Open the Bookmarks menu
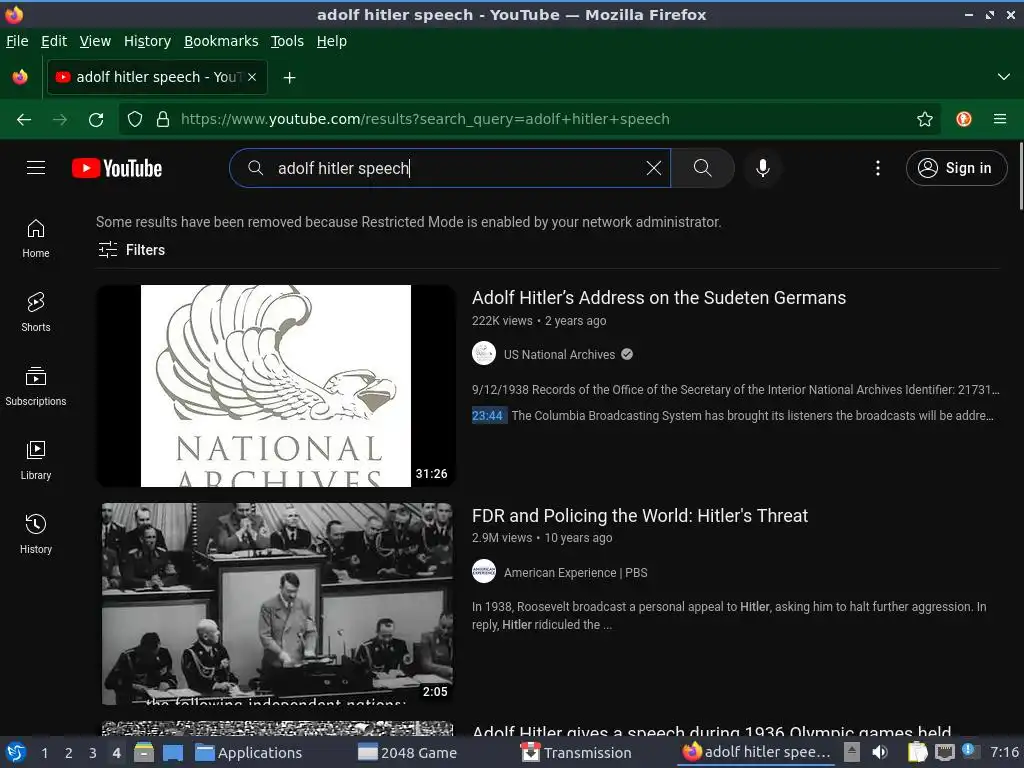 221,41
